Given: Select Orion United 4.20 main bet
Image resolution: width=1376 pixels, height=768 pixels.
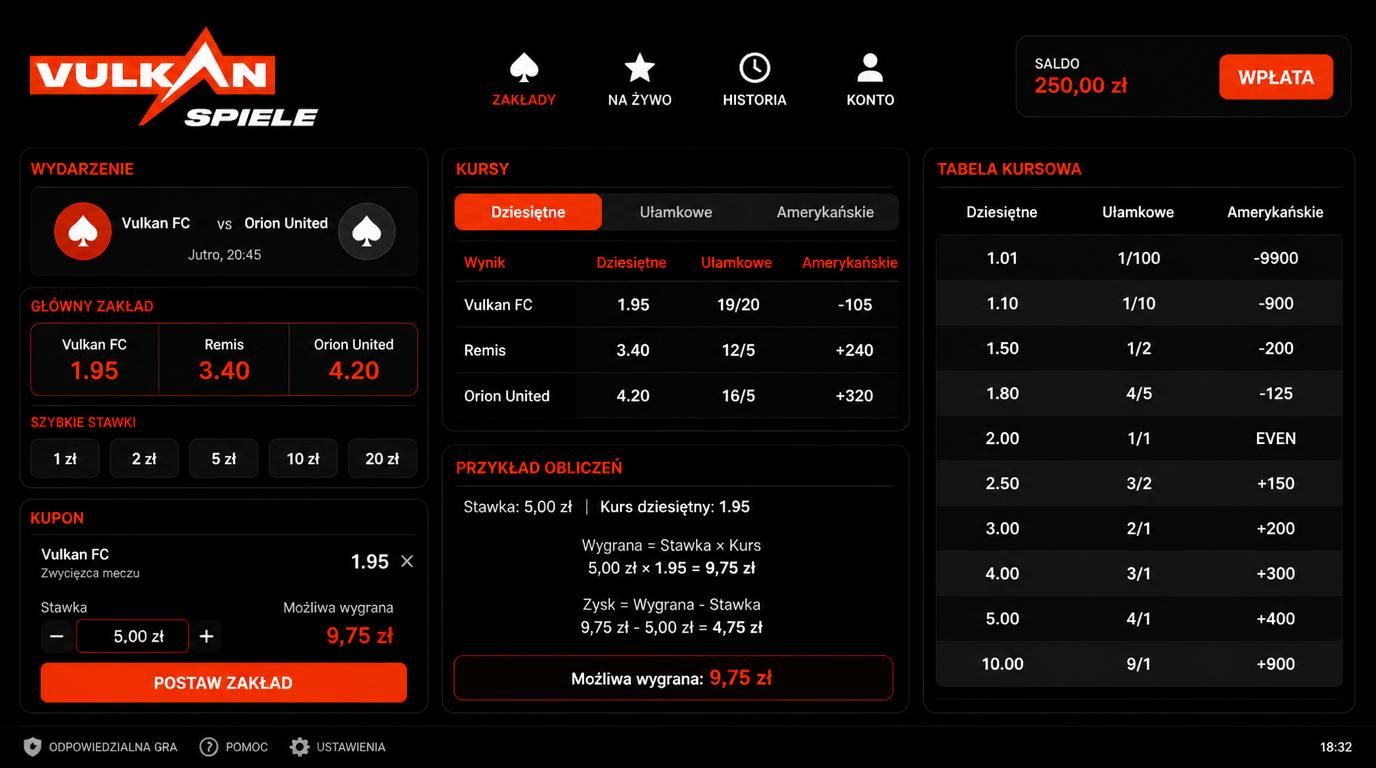Looking at the screenshot, I should [354, 359].
